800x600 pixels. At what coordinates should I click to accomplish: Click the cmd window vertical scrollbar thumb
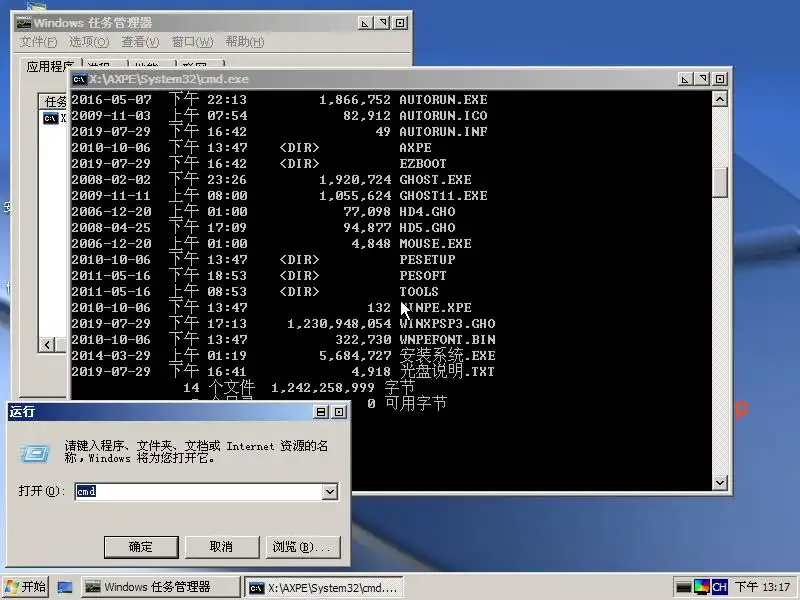[719, 183]
